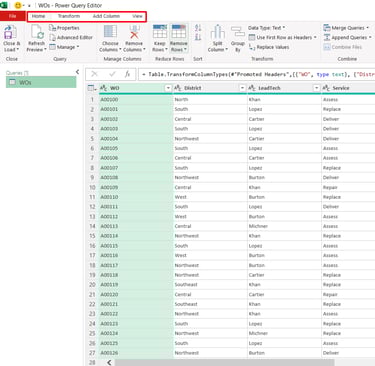Image resolution: width=375 pixels, height=366 pixels.
Task: Open the Advanced Editor
Action: tap(71, 38)
